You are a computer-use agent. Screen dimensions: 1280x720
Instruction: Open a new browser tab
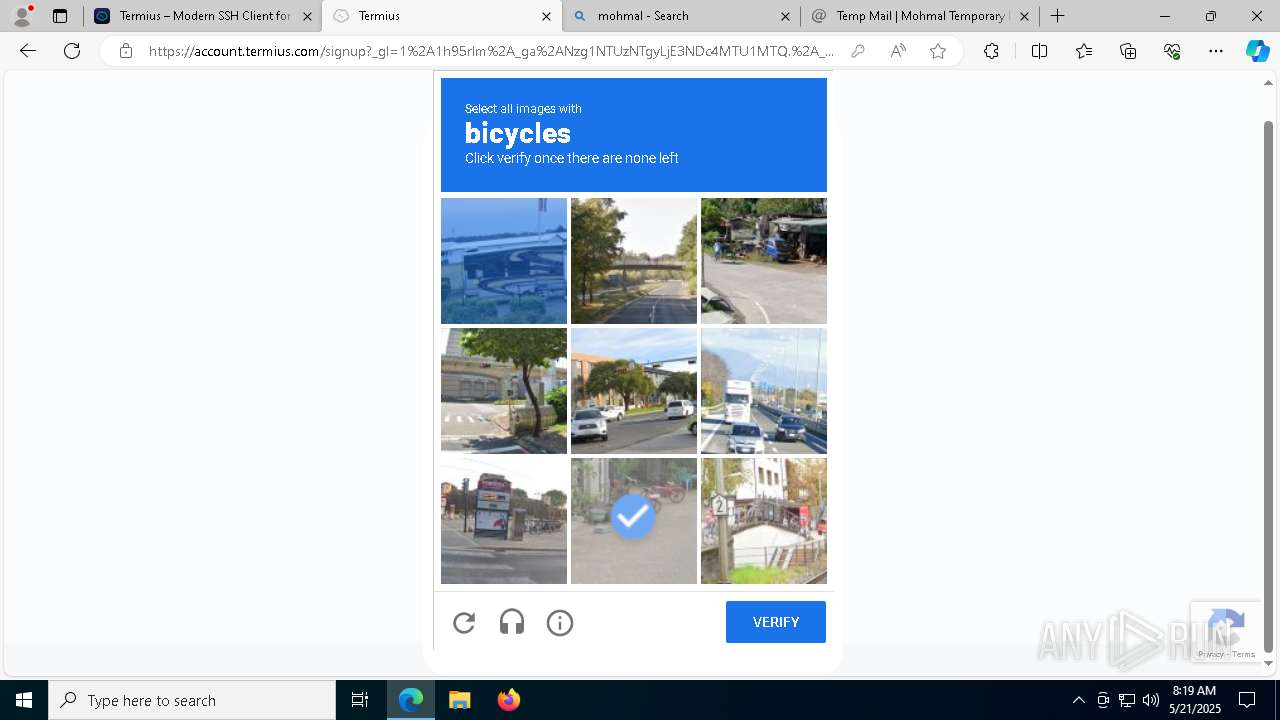pyautogui.click(x=1057, y=16)
